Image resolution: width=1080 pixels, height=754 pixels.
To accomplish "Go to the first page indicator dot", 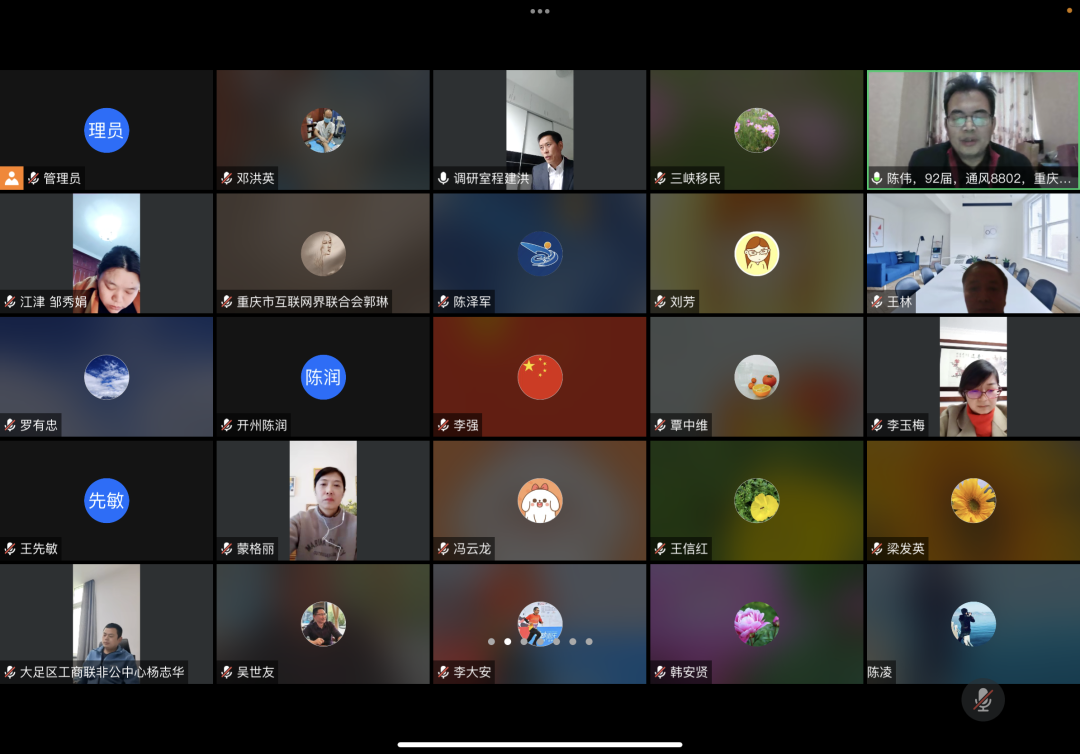I will [x=491, y=641].
